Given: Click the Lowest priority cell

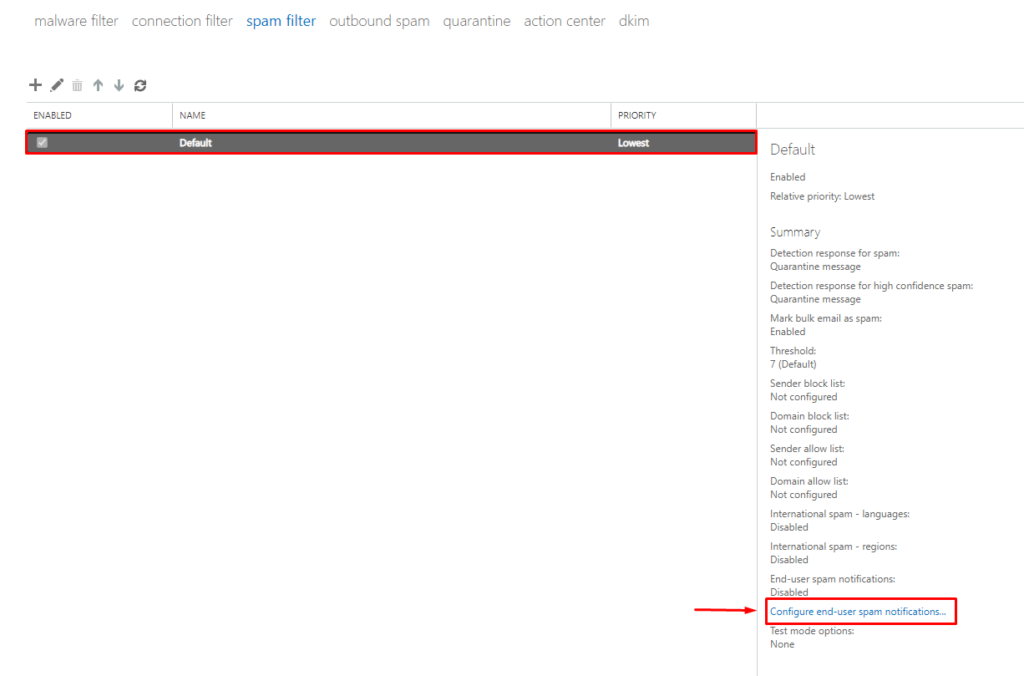Looking at the screenshot, I should (x=633, y=143).
